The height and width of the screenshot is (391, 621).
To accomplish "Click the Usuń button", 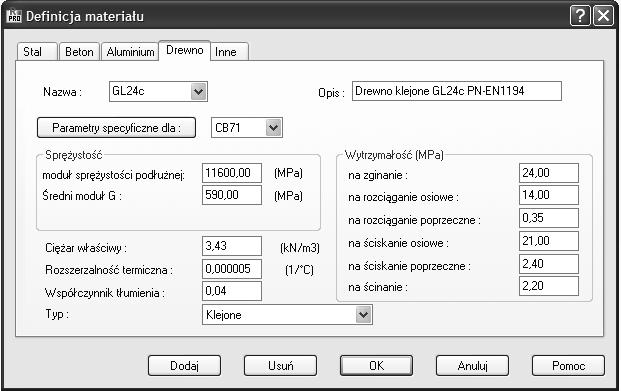I will click(x=280, y=365).
